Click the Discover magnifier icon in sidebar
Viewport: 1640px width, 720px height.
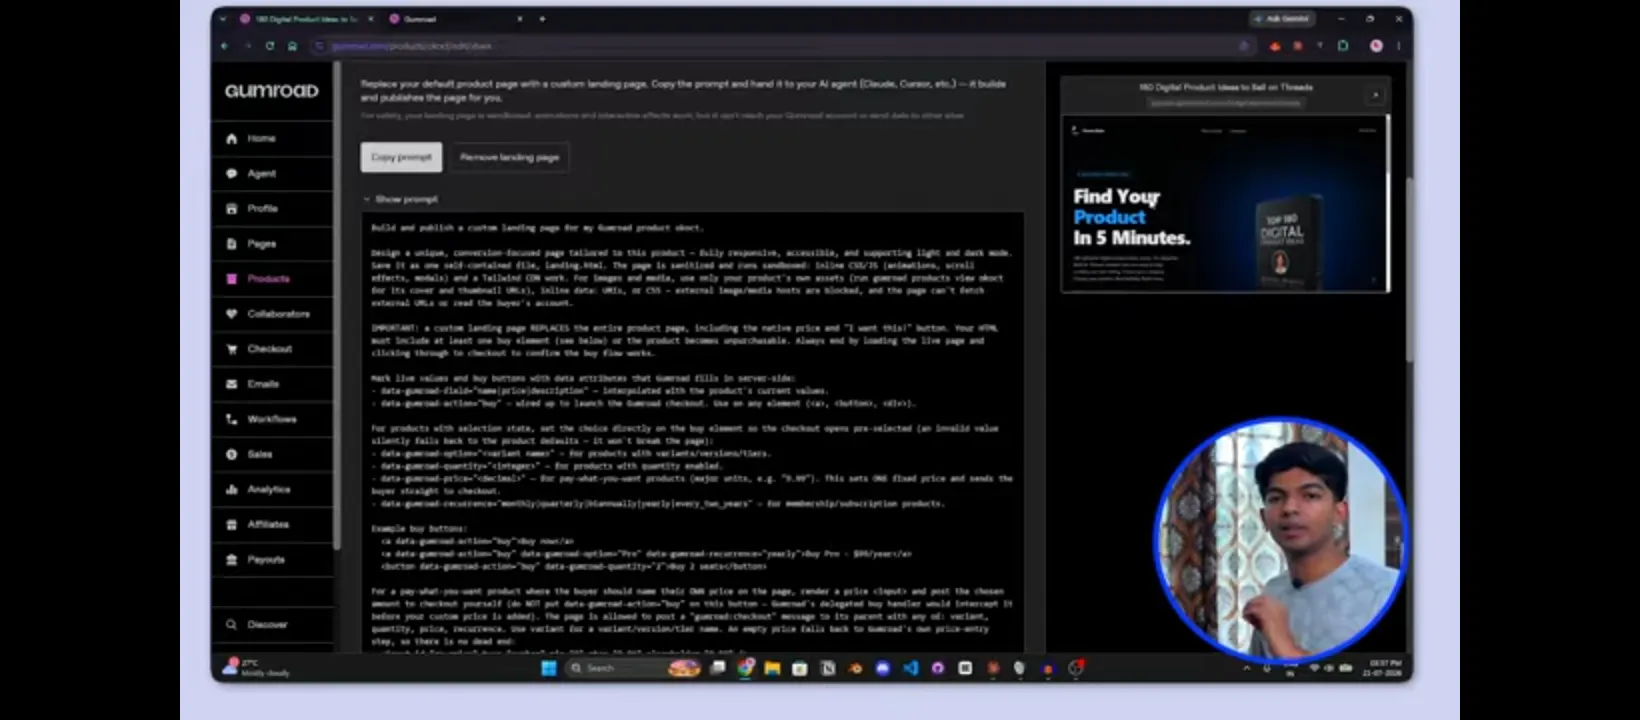point(232,624)
